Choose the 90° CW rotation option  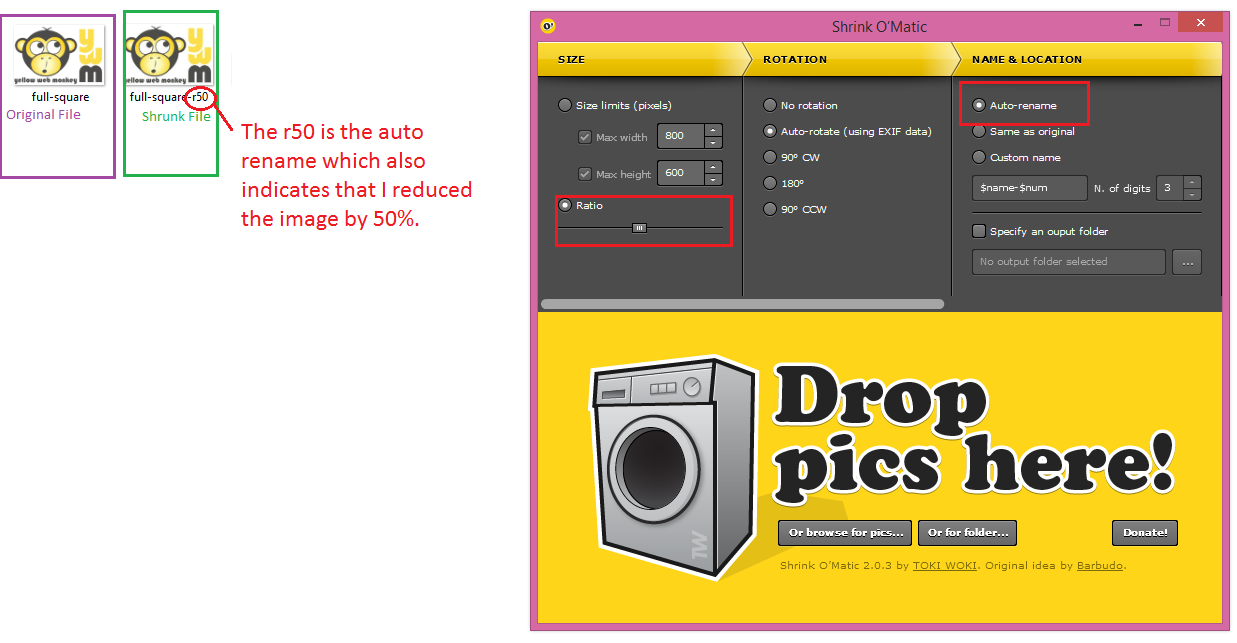coord(770,157)
